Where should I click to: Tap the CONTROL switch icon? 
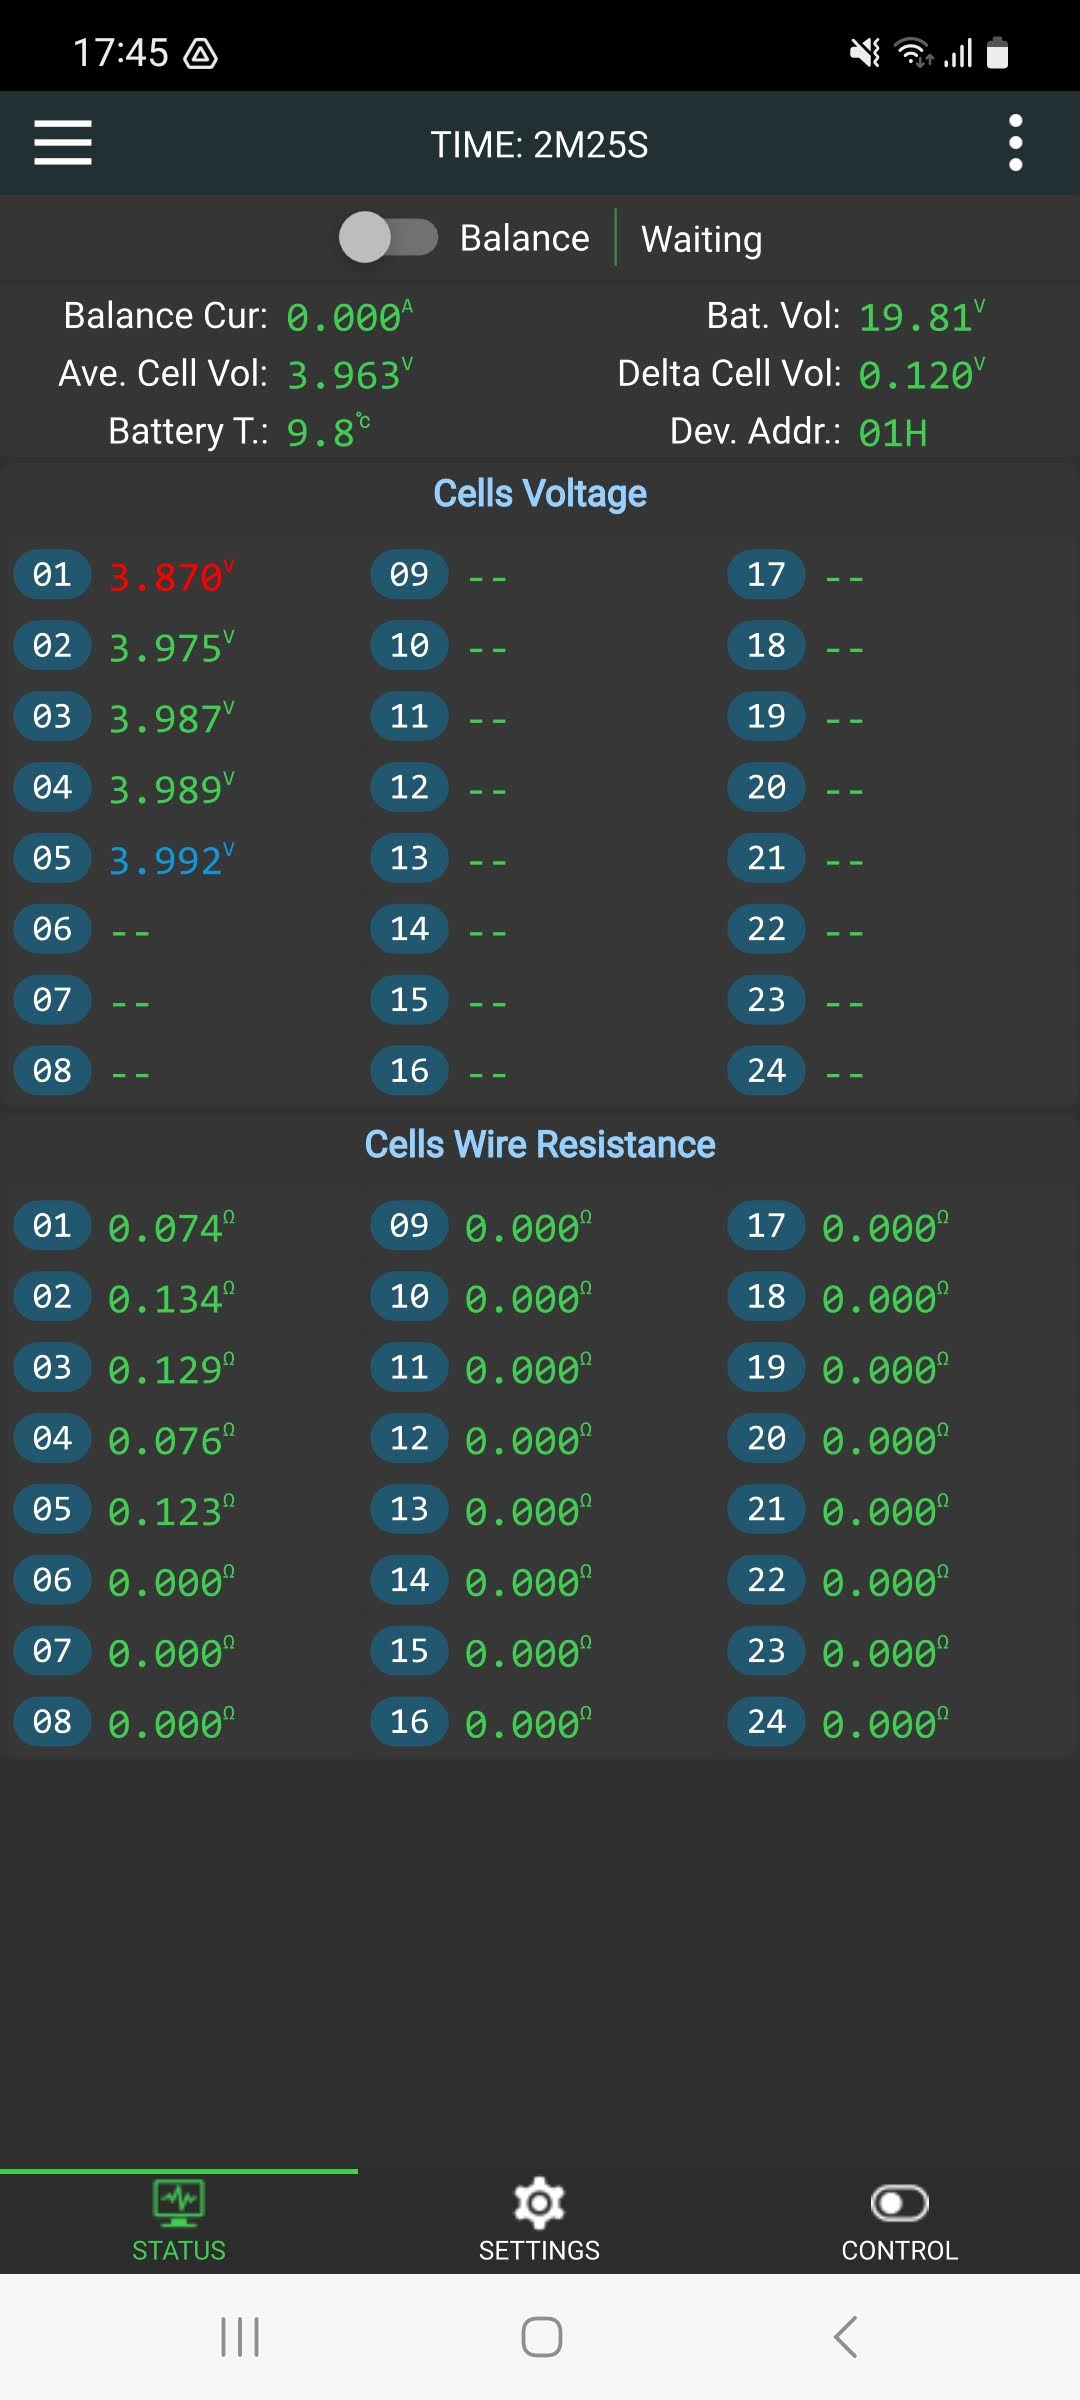pos(899,2203)
